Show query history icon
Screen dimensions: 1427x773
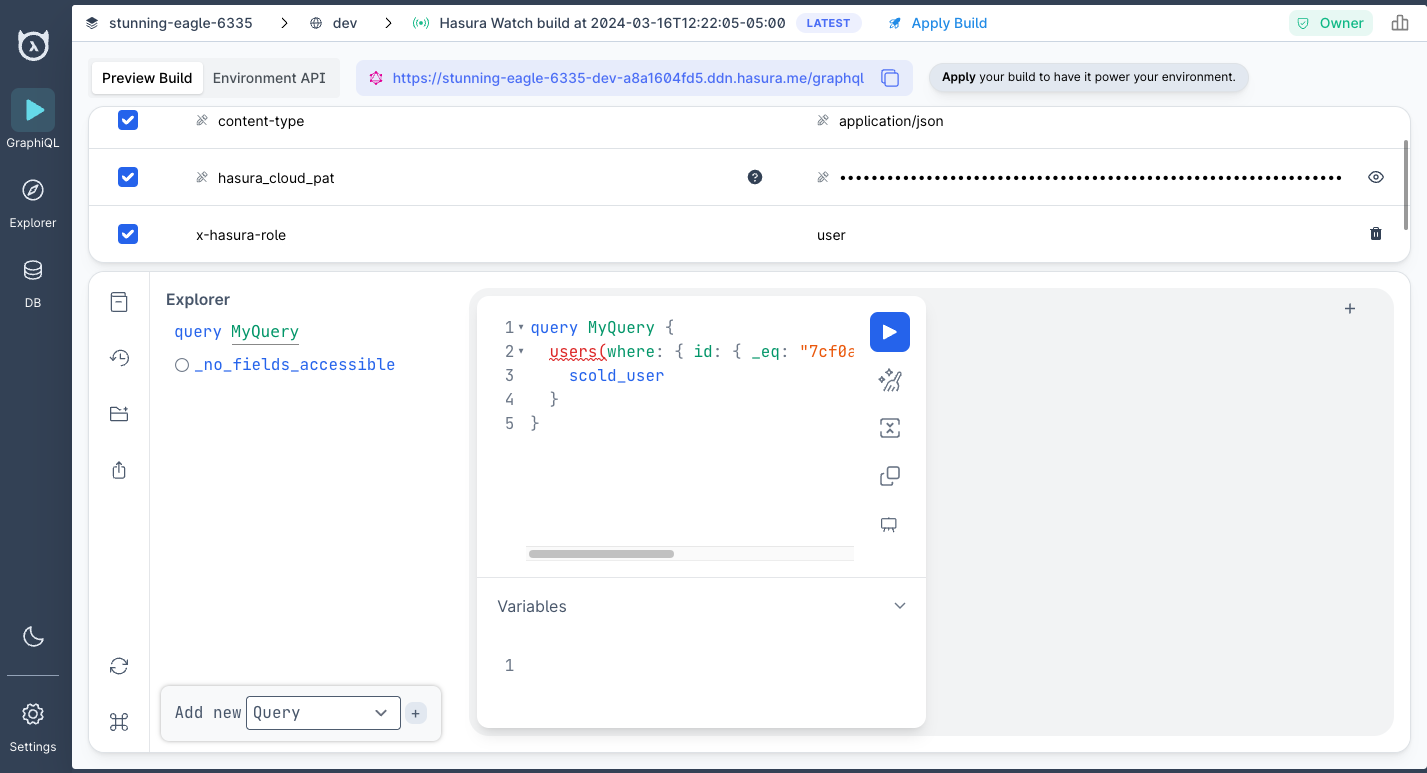[119, 358]
